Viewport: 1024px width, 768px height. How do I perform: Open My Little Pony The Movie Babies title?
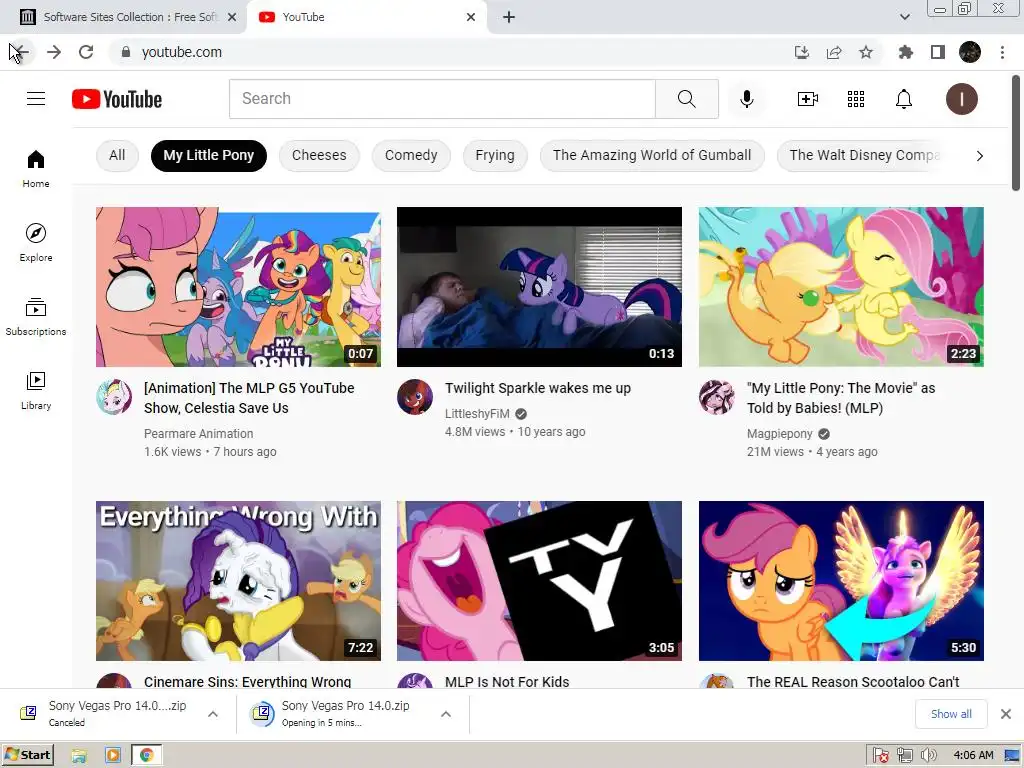point(840,398)
